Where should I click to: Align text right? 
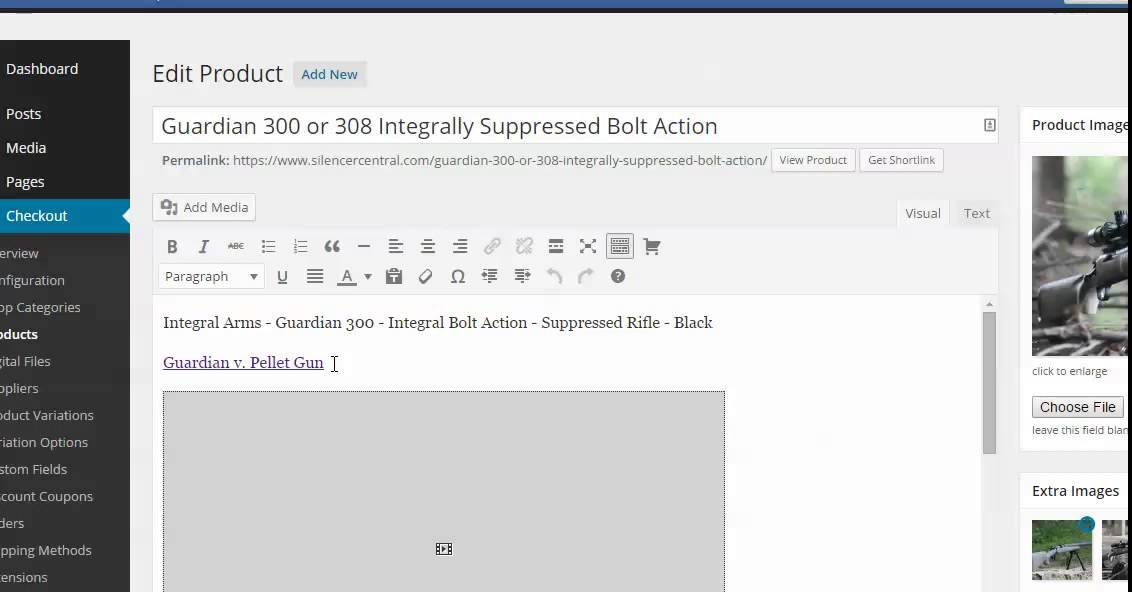[x=460, y=247]
